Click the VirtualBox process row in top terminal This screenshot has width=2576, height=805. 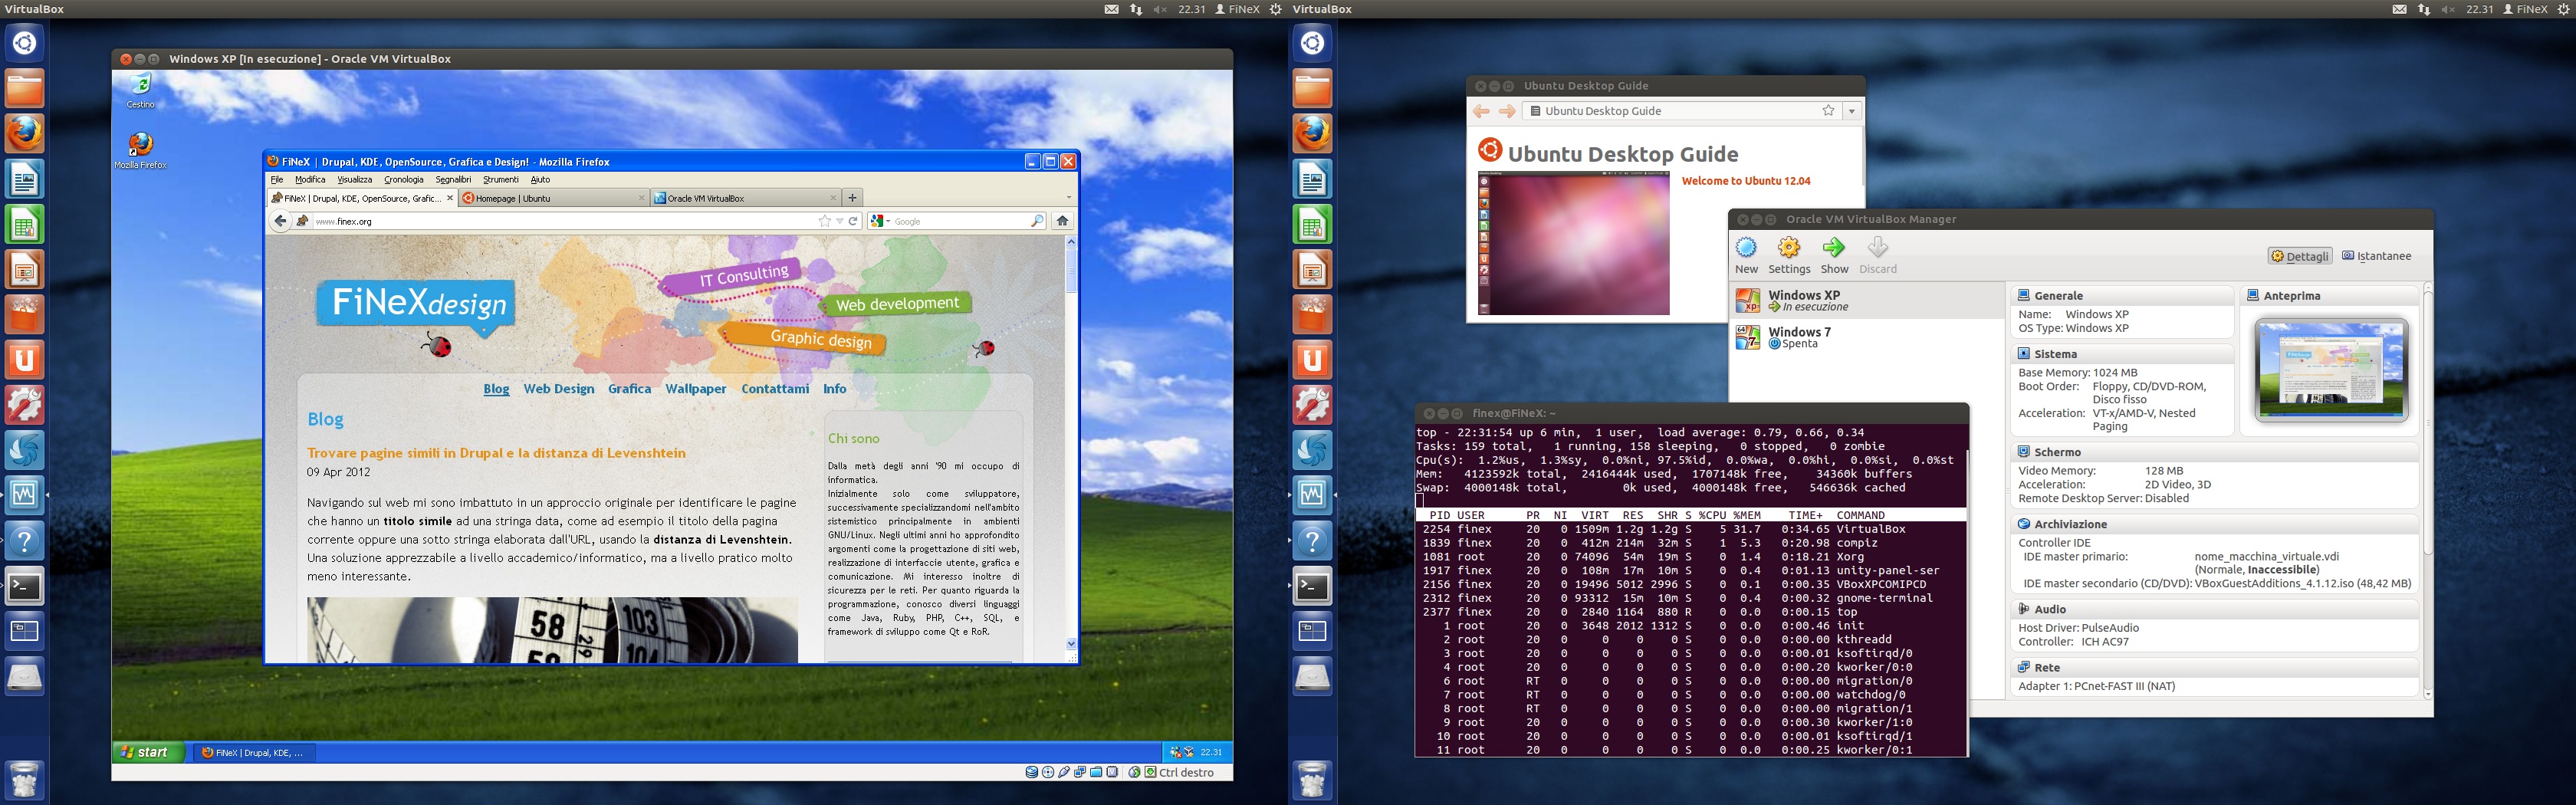[1691, 529]
